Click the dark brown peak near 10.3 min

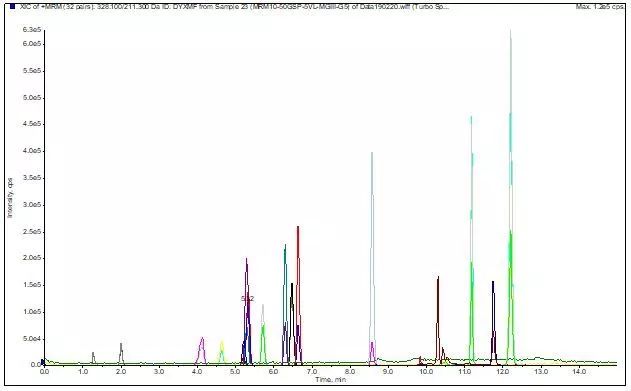tap(438, 320)
